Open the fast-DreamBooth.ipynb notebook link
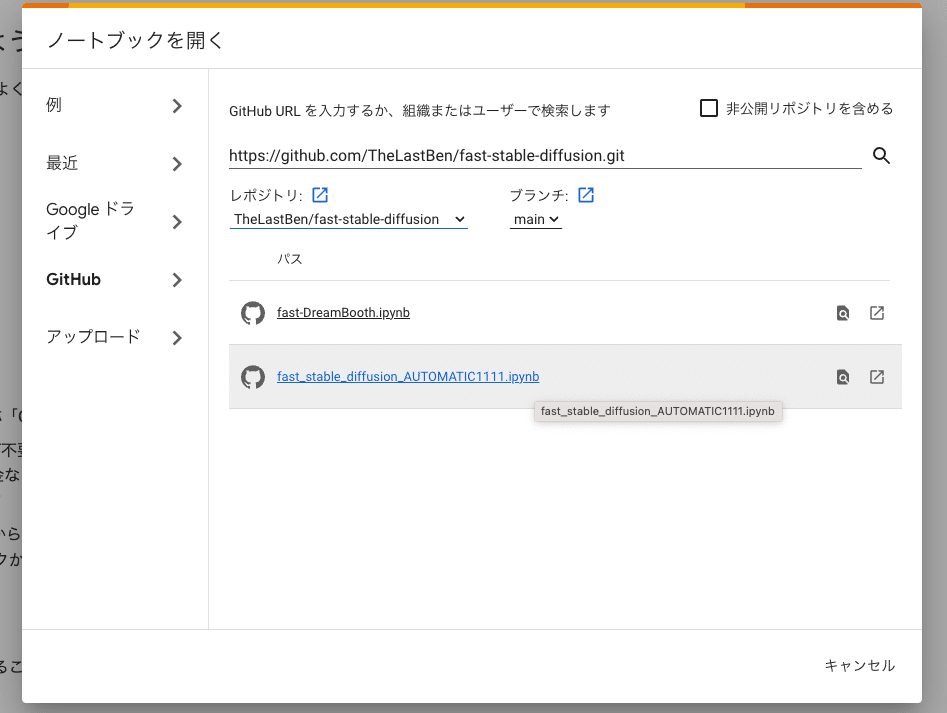The width and height of the screenshot is (947, 713). 343,313
